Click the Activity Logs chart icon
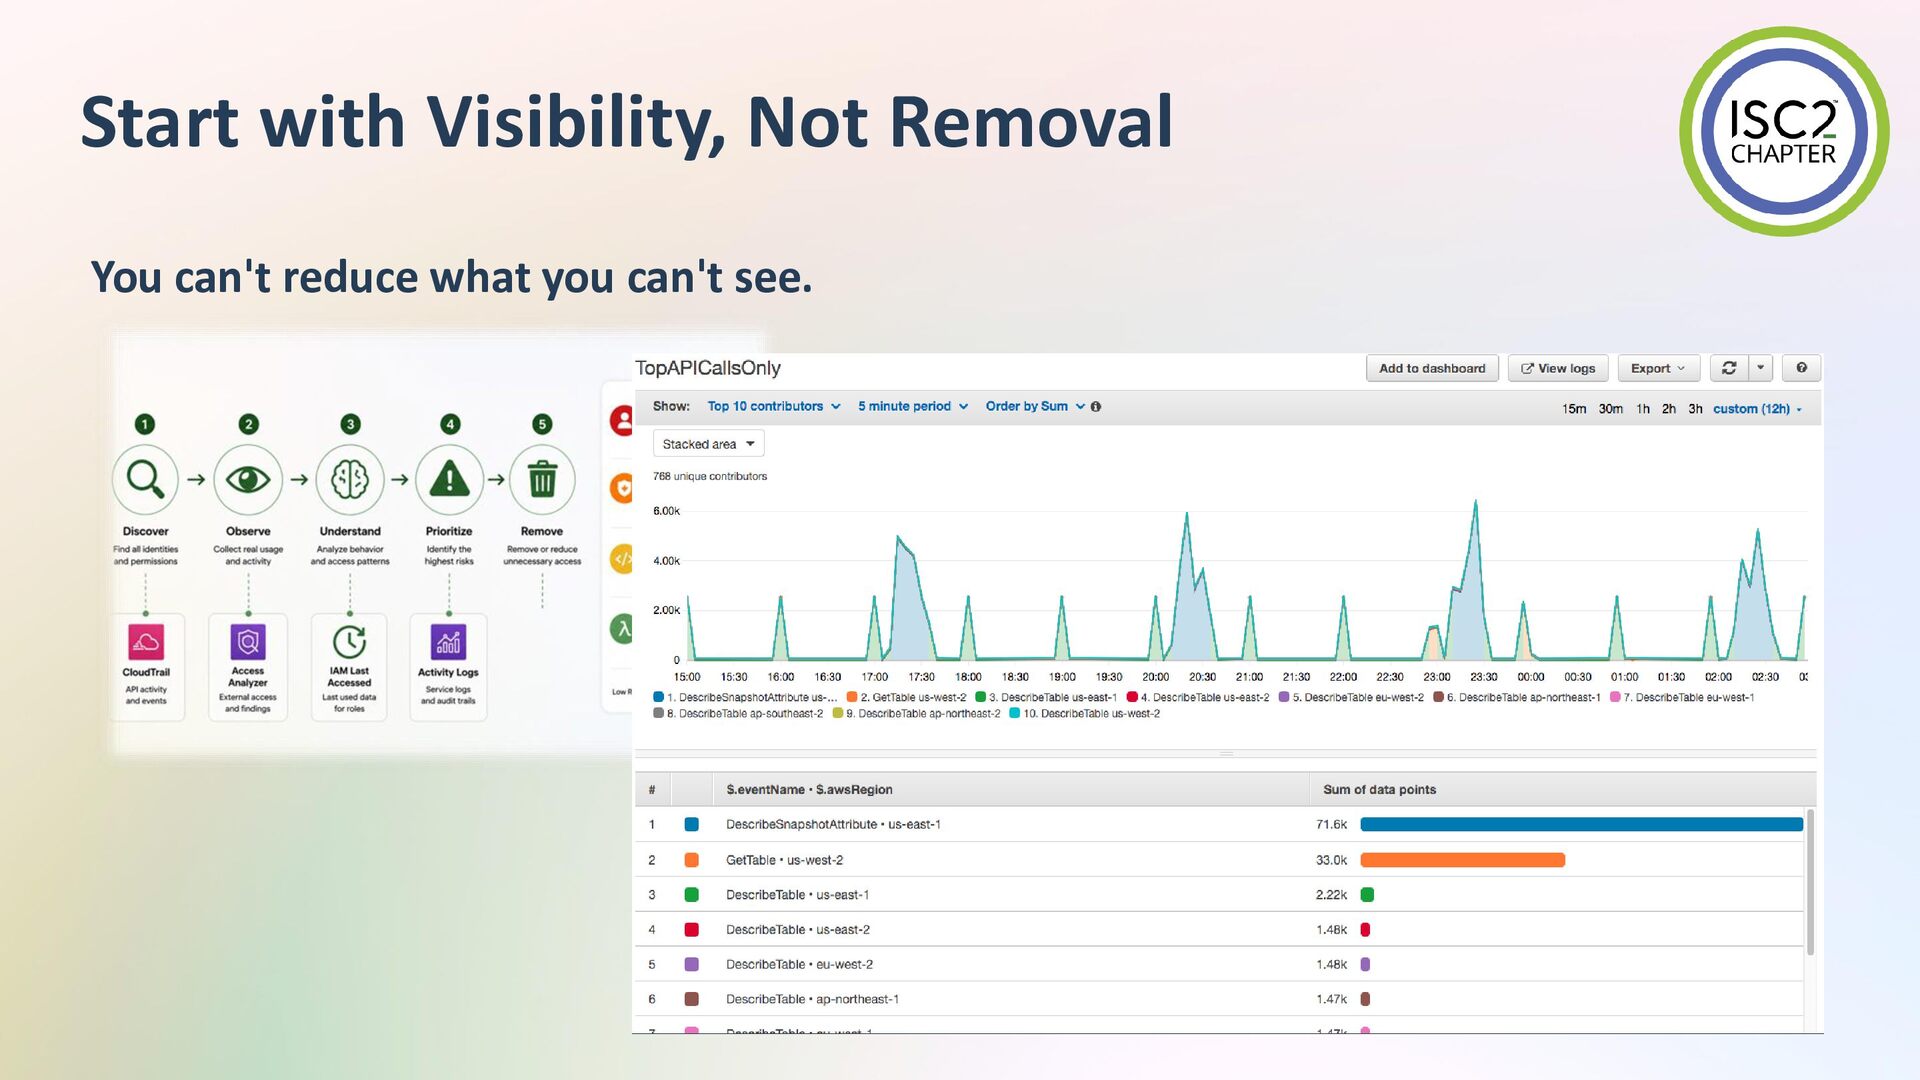Screen dimensions: 1920x1080 (448, 642)
